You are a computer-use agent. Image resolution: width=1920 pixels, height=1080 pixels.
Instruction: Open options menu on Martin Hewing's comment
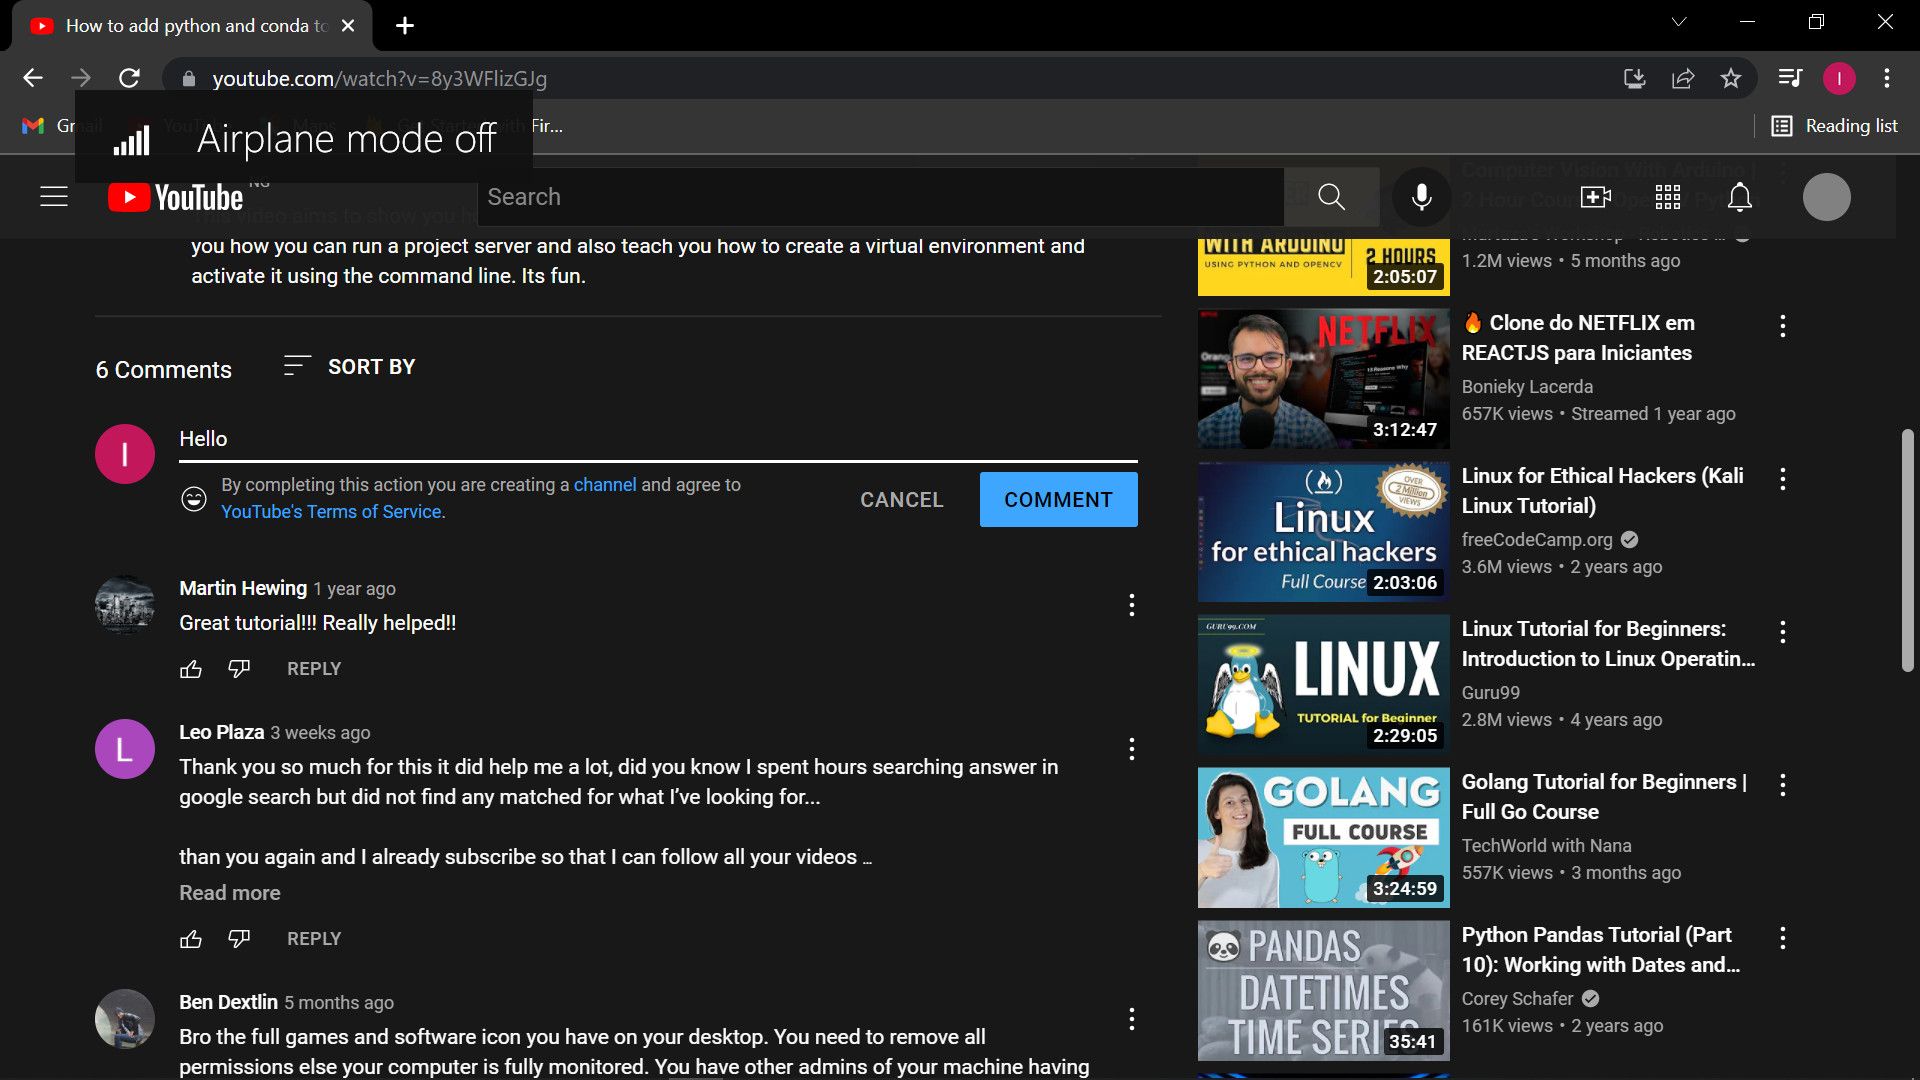pos(1131,605)
